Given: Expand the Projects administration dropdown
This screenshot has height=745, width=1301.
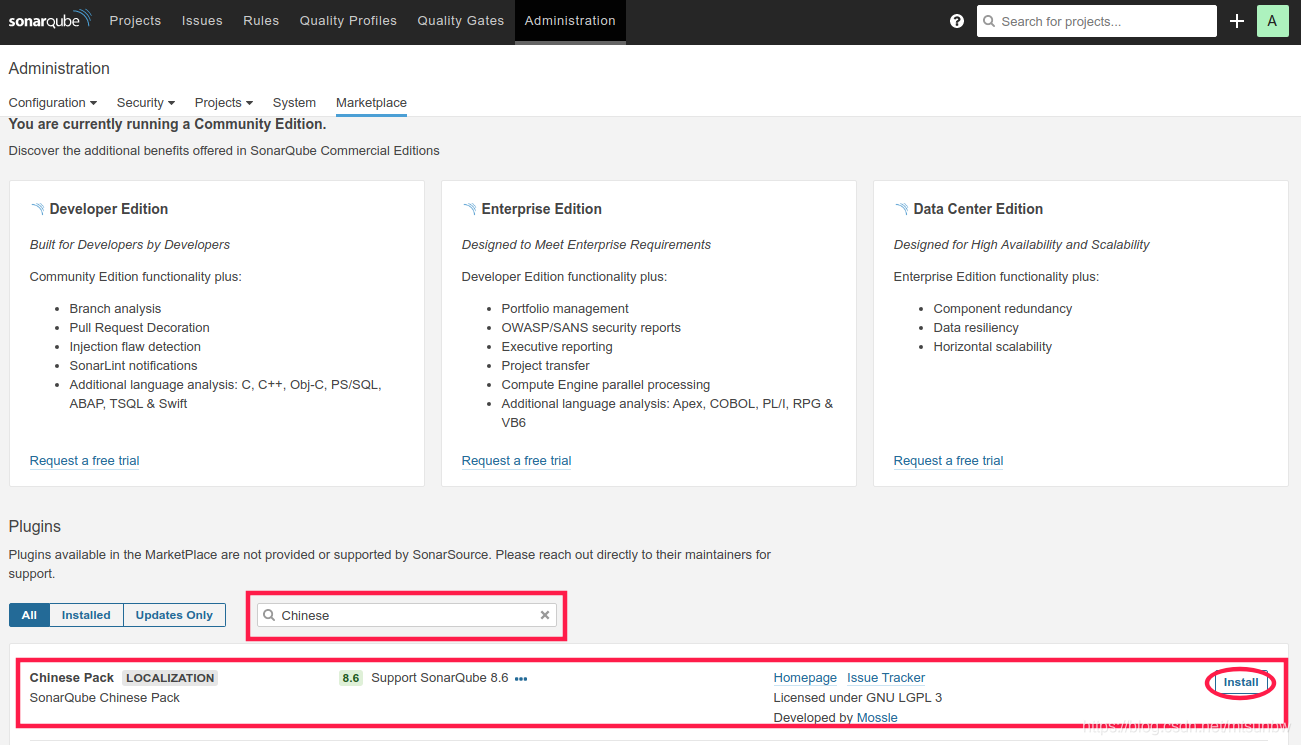Looking at the screenshot, I should point(224,103).
